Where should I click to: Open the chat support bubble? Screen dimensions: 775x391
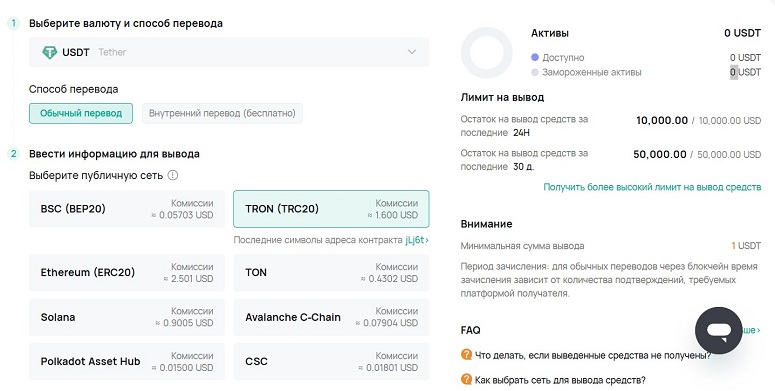pyautogui.click(x=719, y=330)
